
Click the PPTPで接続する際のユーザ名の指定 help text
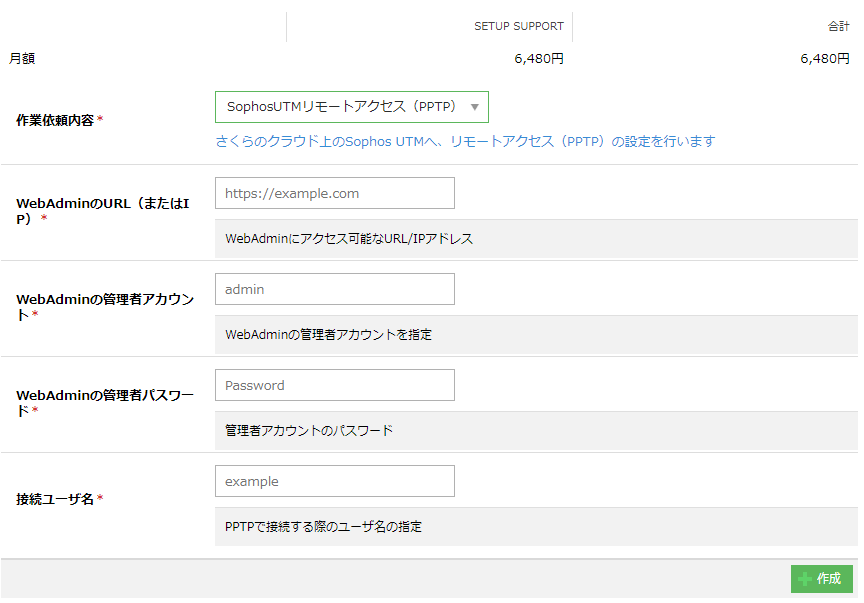[x=323, y=526]
